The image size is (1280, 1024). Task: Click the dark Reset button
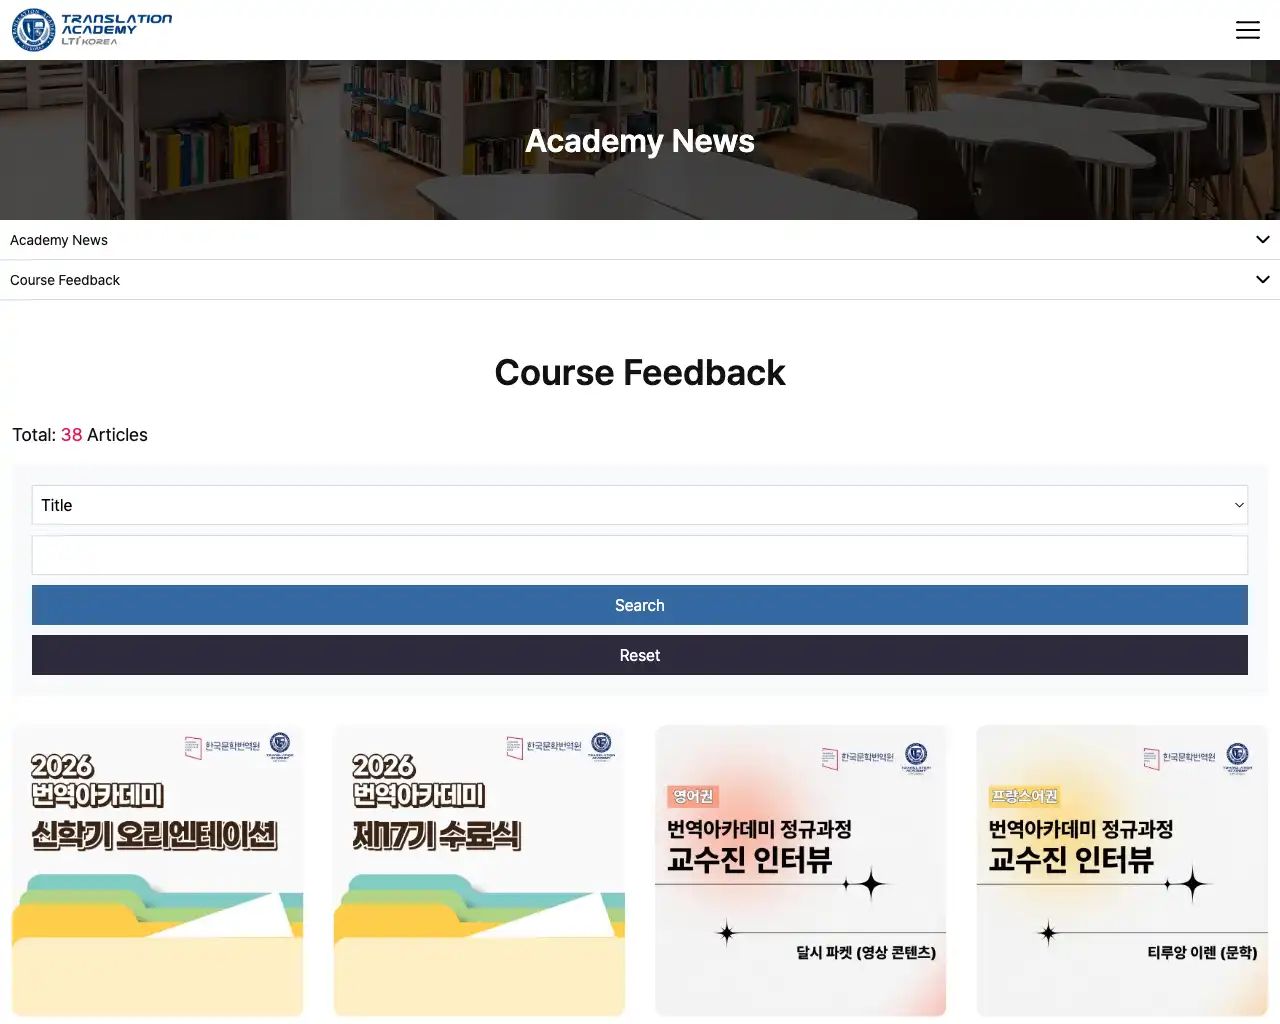(x=640, y=655)
